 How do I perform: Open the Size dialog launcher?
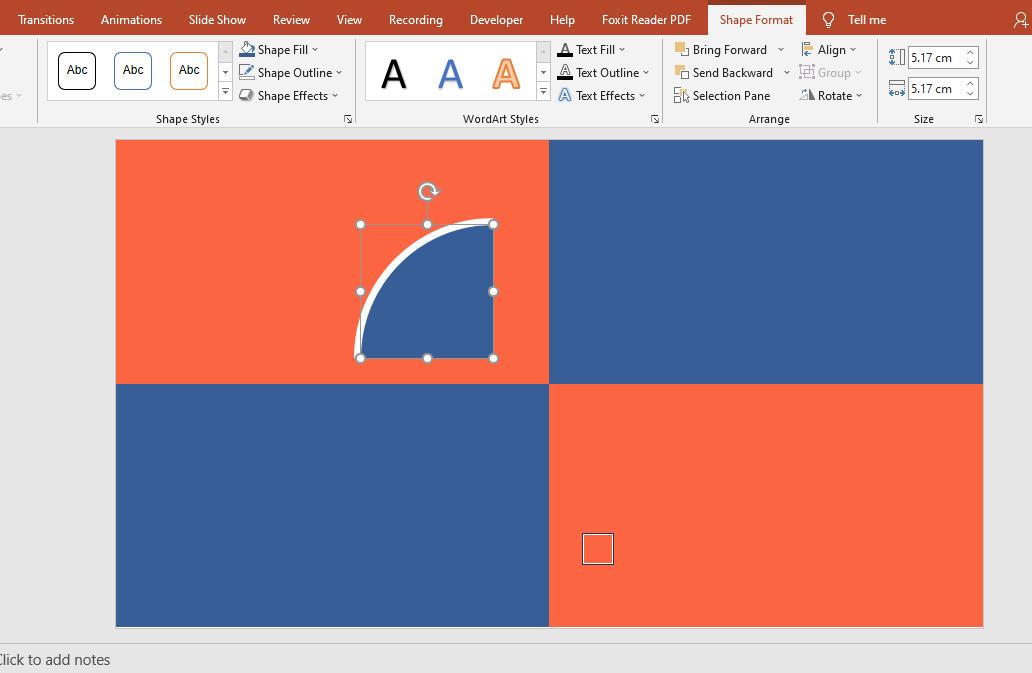tap(978, 118)
